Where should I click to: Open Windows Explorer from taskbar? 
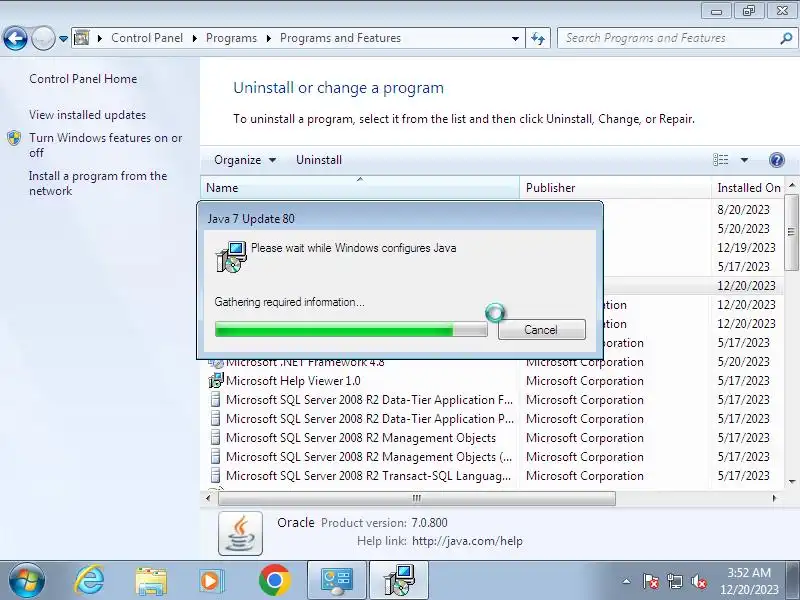151,581
